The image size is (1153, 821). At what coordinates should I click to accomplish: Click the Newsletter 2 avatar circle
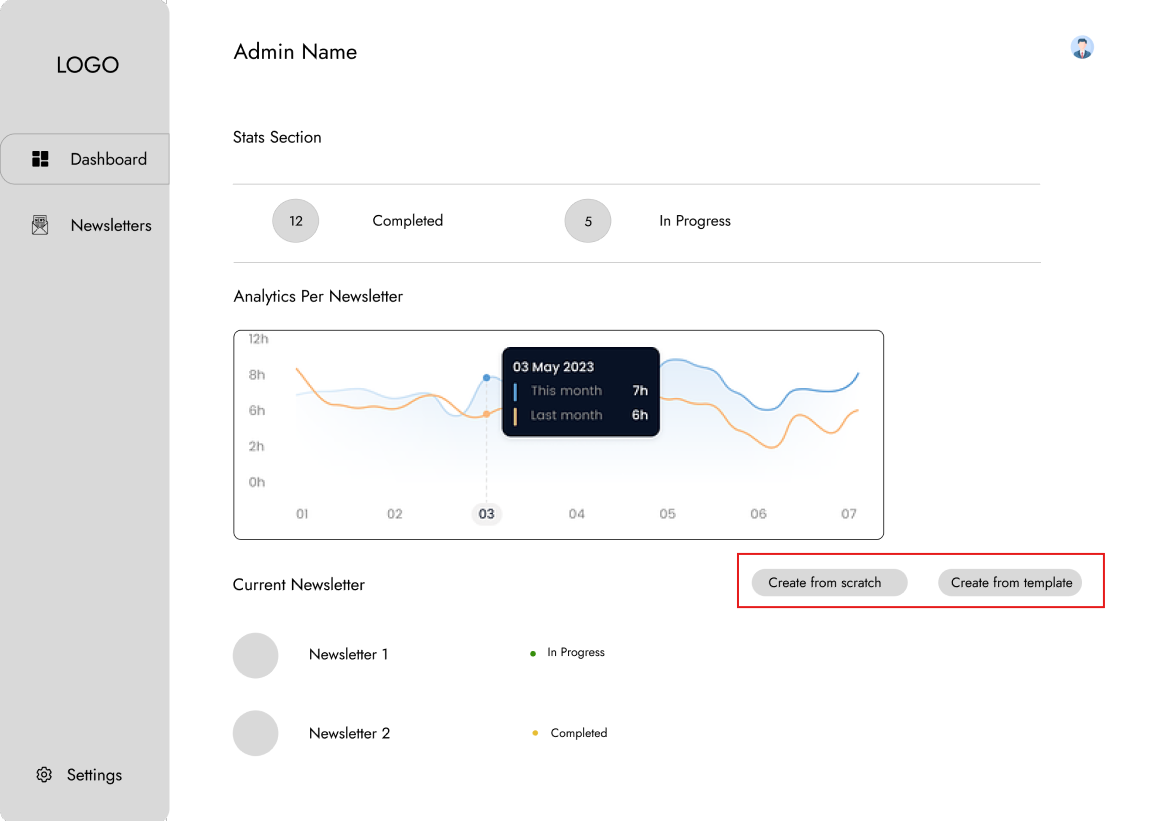(x=255, y=733)
